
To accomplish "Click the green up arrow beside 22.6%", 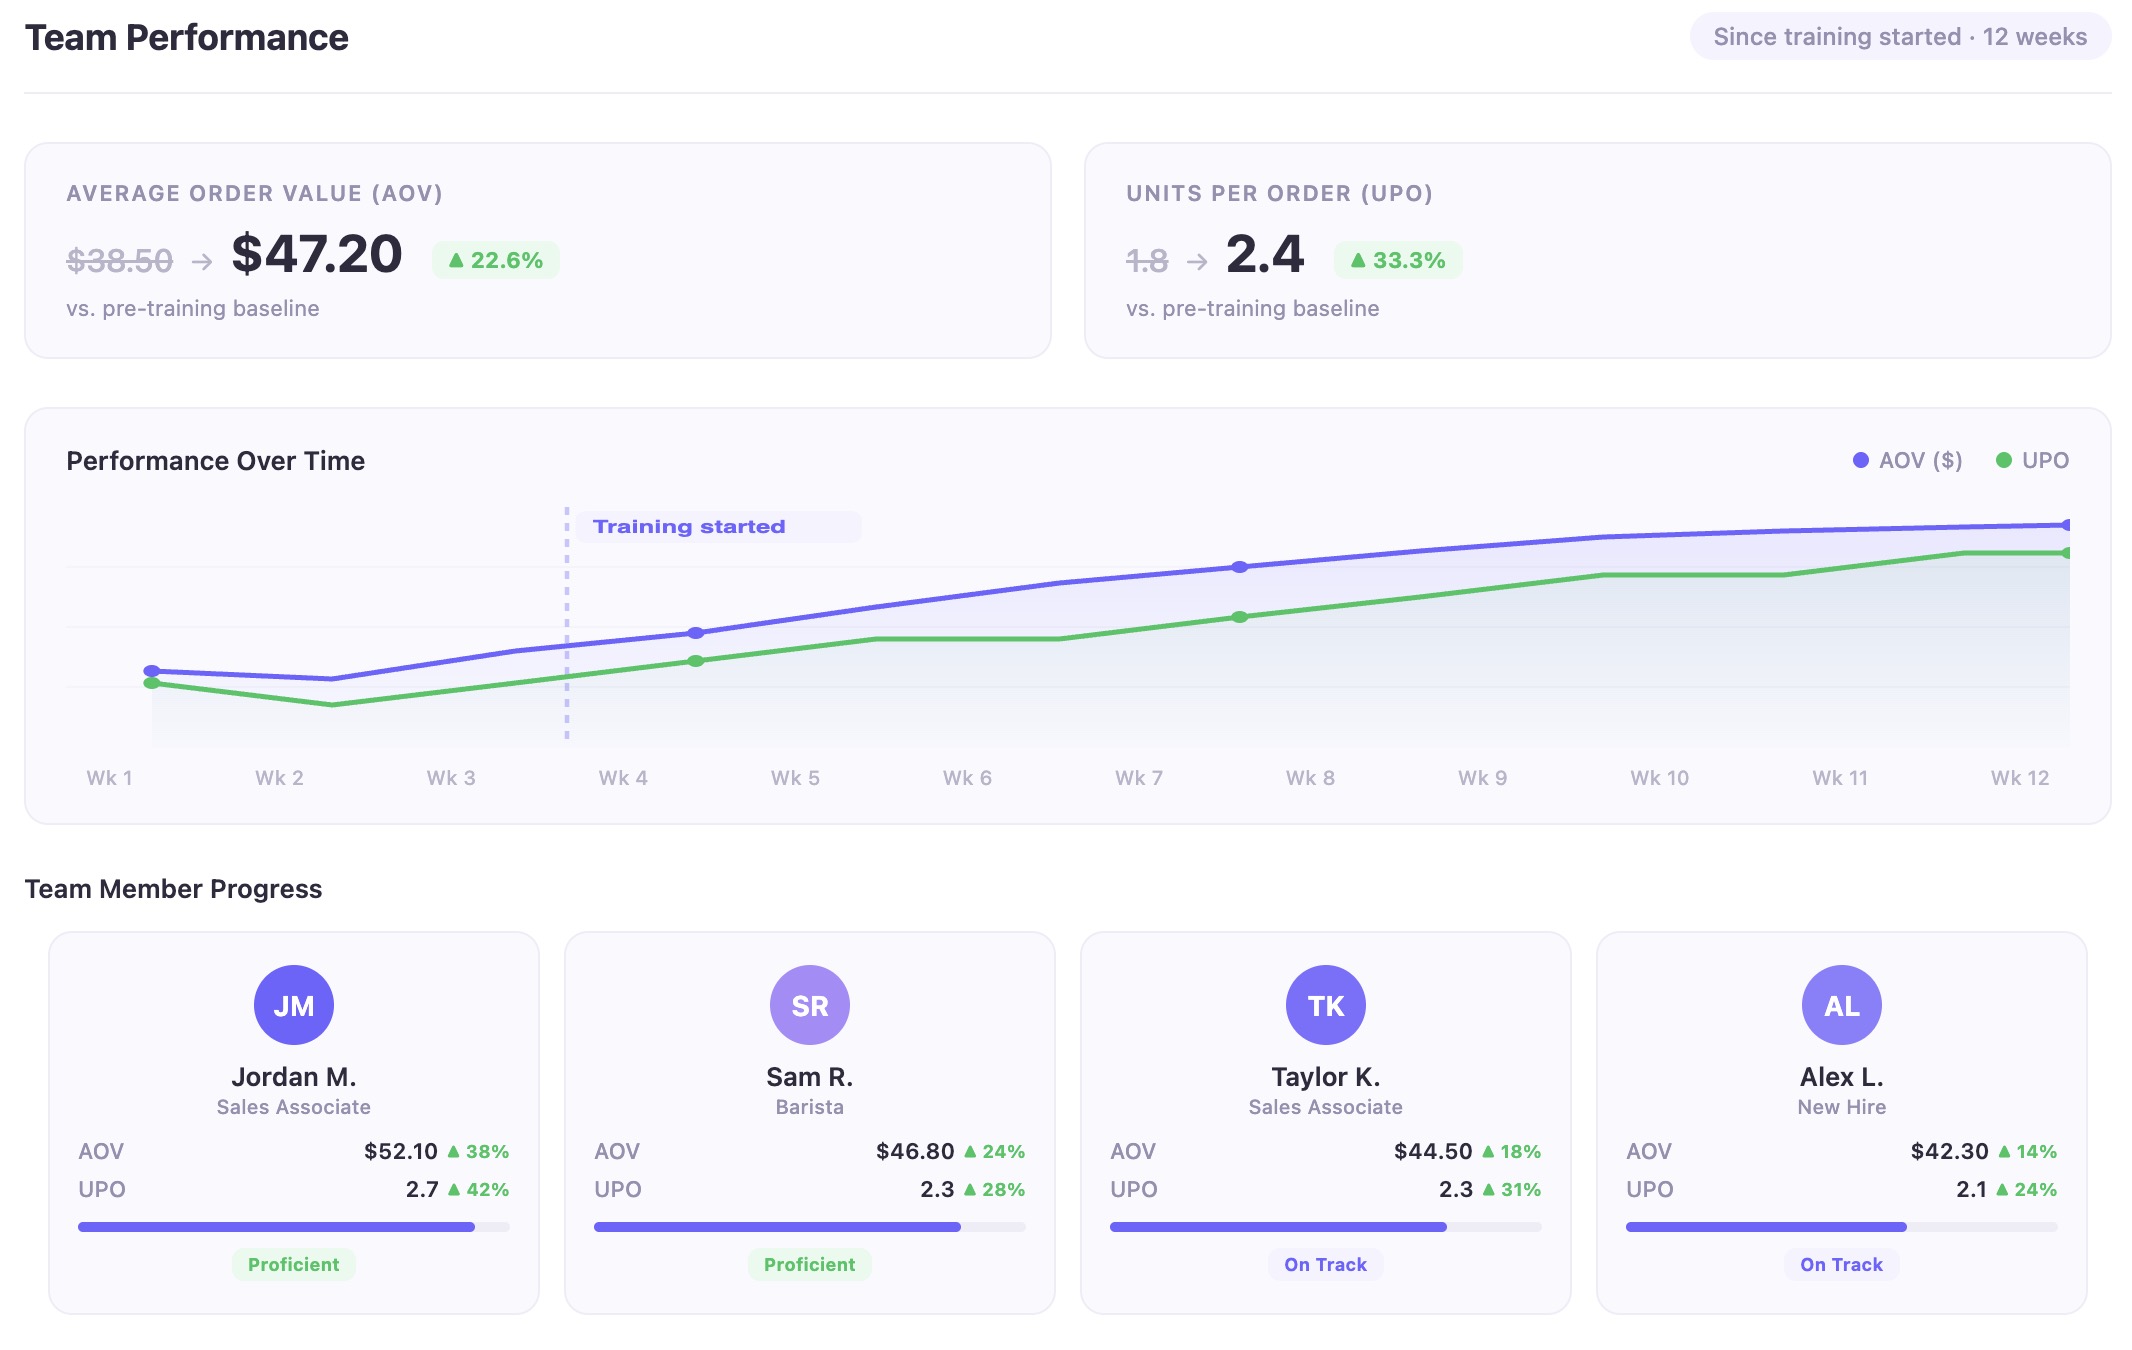I will 458,259.
